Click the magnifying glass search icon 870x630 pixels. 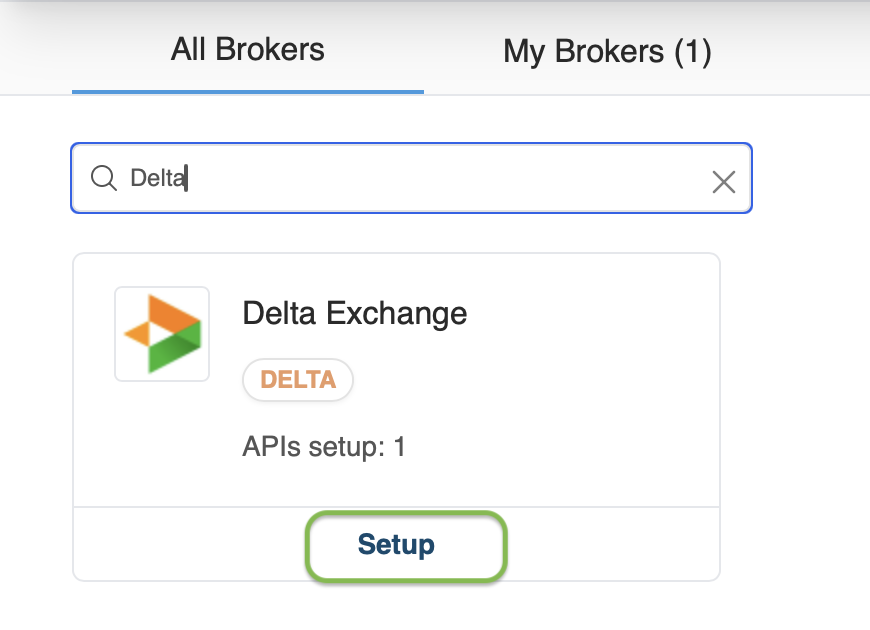click(x=104, y=178)
